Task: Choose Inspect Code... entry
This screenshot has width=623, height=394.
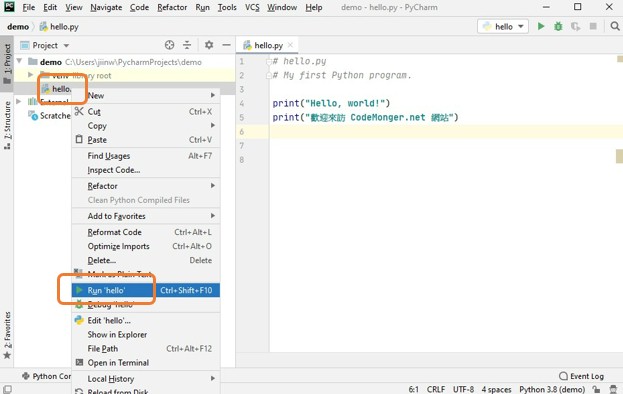Action: click(146, 170)
